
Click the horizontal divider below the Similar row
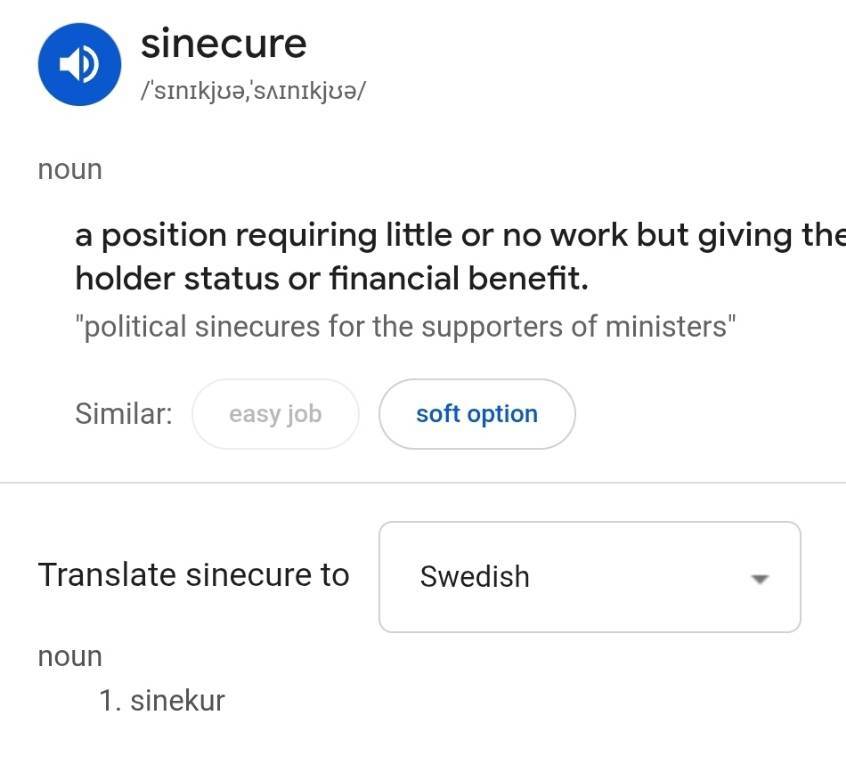[423, 483]
